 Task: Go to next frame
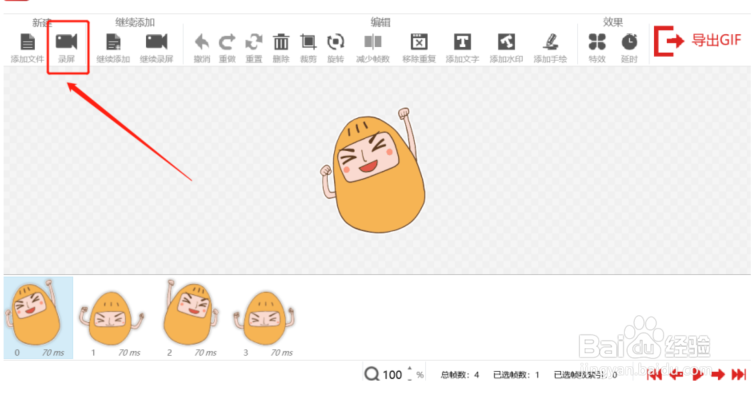(718, 374)
